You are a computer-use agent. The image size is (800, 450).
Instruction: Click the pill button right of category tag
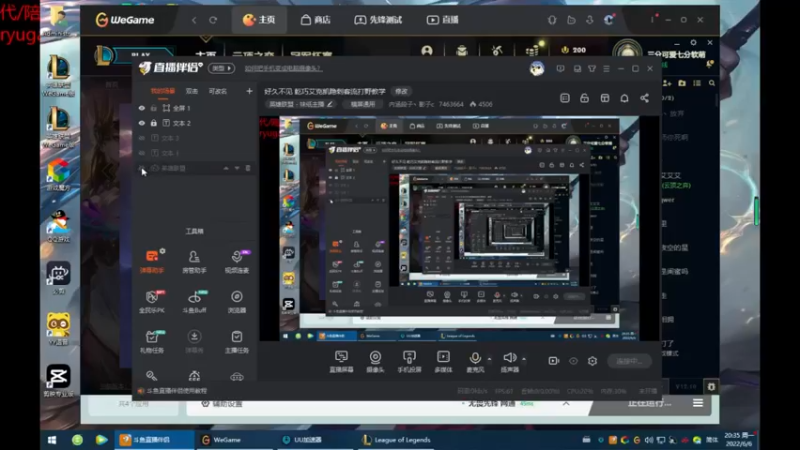[362, 104]
